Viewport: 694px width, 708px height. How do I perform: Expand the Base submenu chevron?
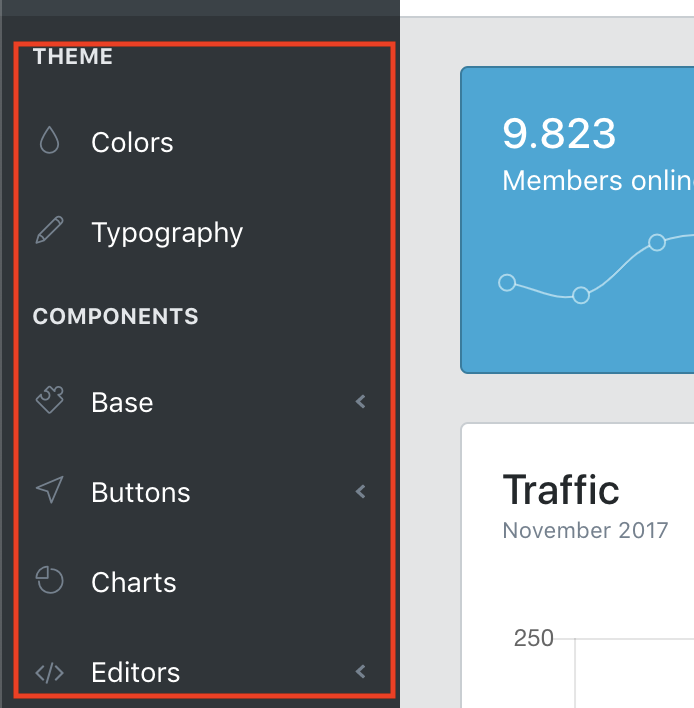click(361, 402)
